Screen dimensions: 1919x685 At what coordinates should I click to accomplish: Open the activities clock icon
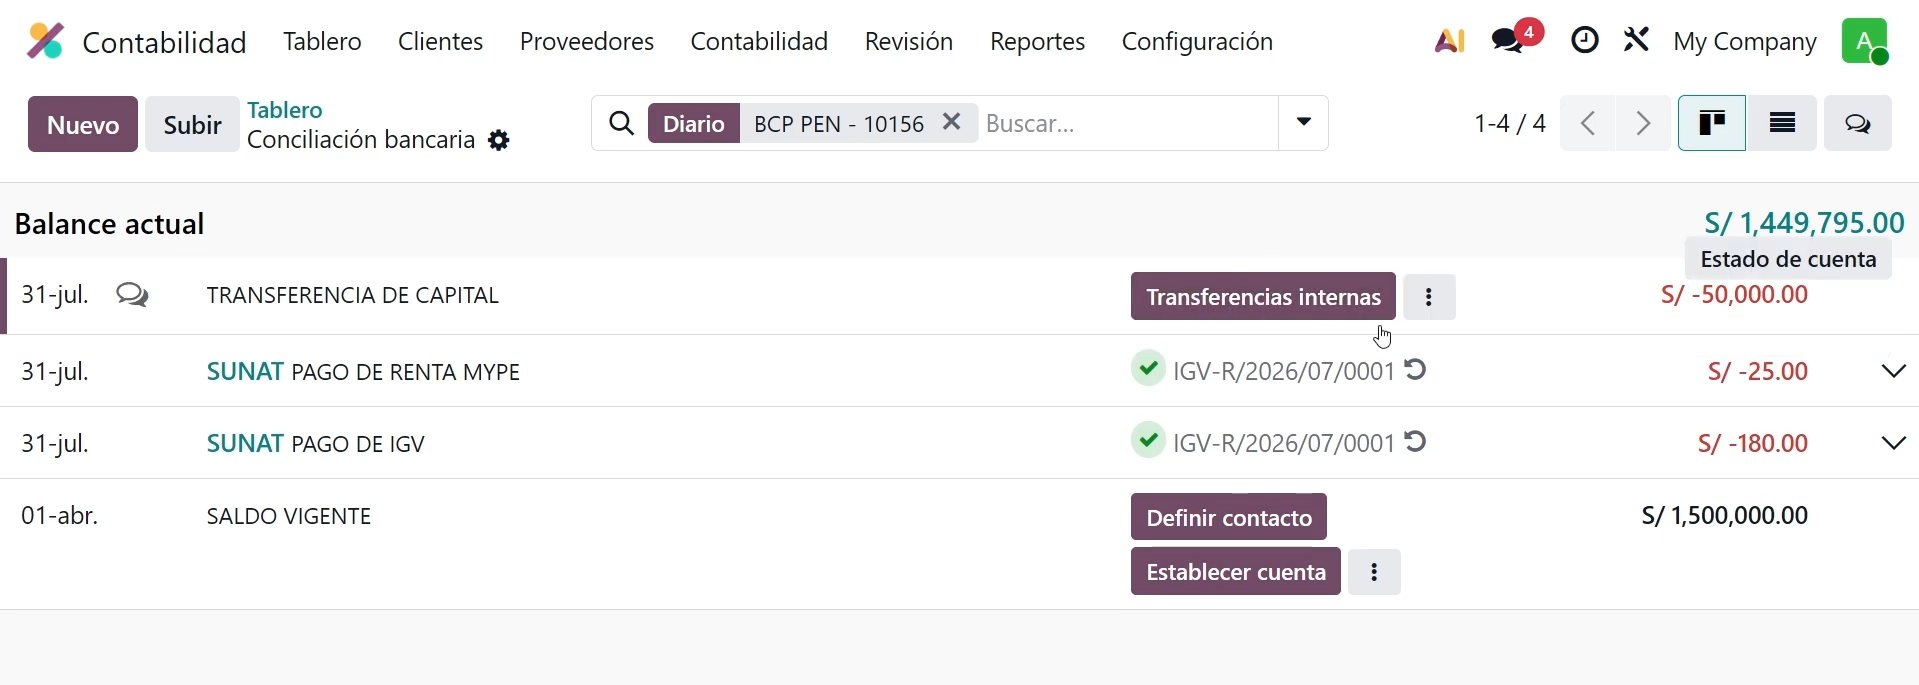(1585, 41)
